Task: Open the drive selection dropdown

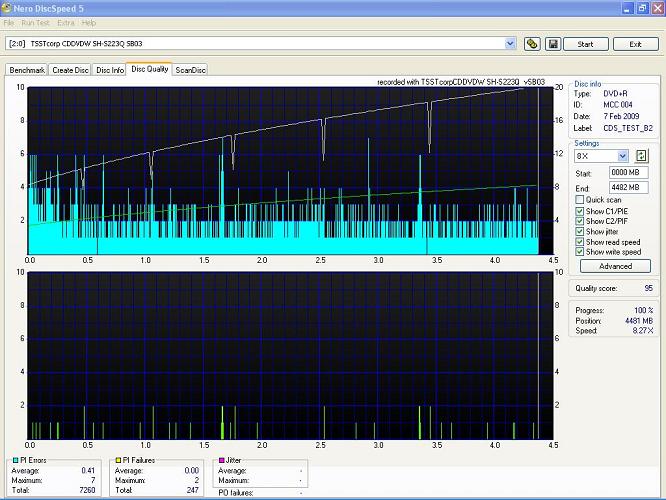Action: click(510, 44)
